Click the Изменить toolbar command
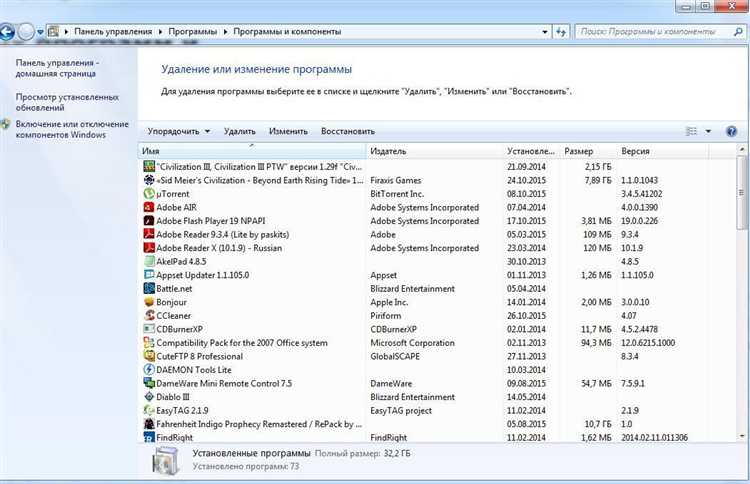750x484 pixels. tap(288, 131)
